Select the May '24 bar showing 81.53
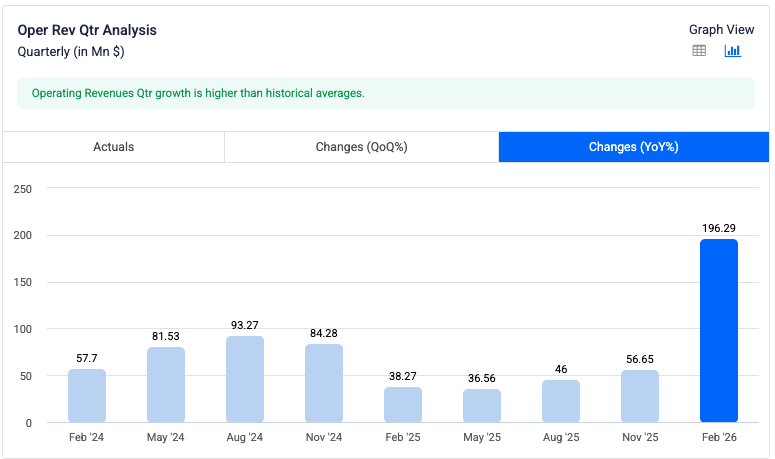Image resolution: width=775 pixels, height=459 pixels. 166,384
